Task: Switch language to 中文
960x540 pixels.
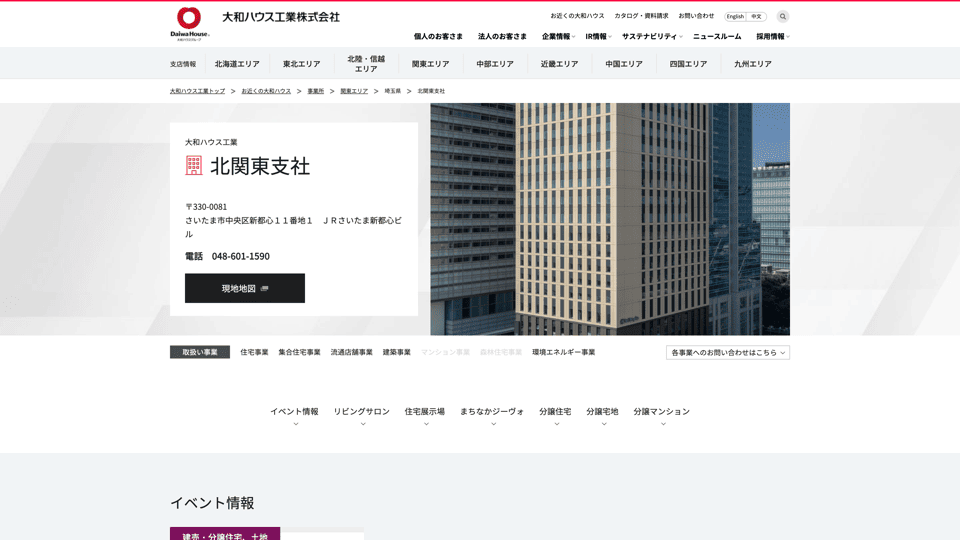Action: [x=757, y=17]
